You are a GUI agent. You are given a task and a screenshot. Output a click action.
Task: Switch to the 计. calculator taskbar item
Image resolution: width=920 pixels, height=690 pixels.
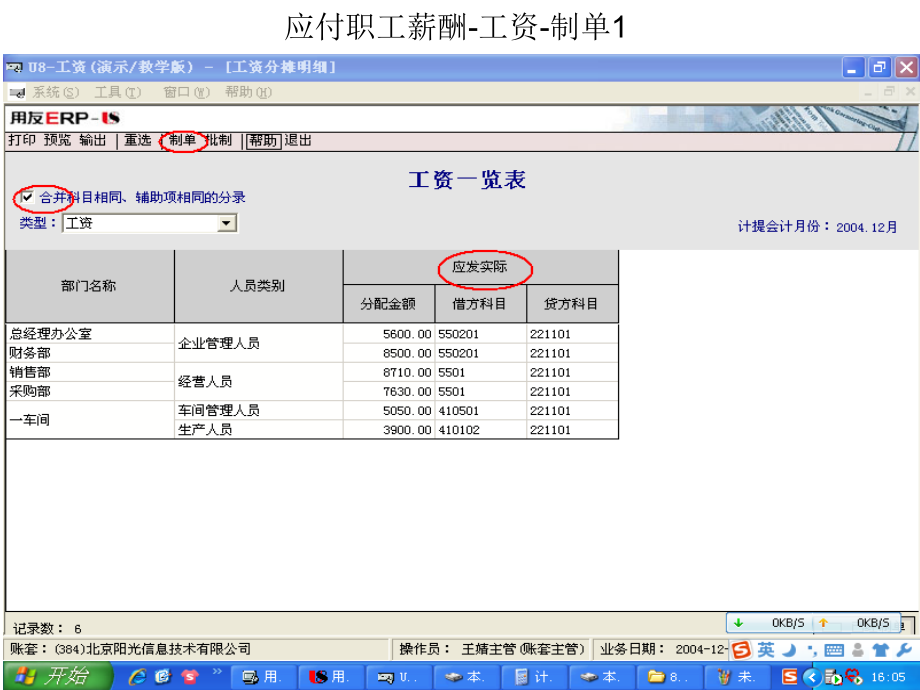click(534, 677)
